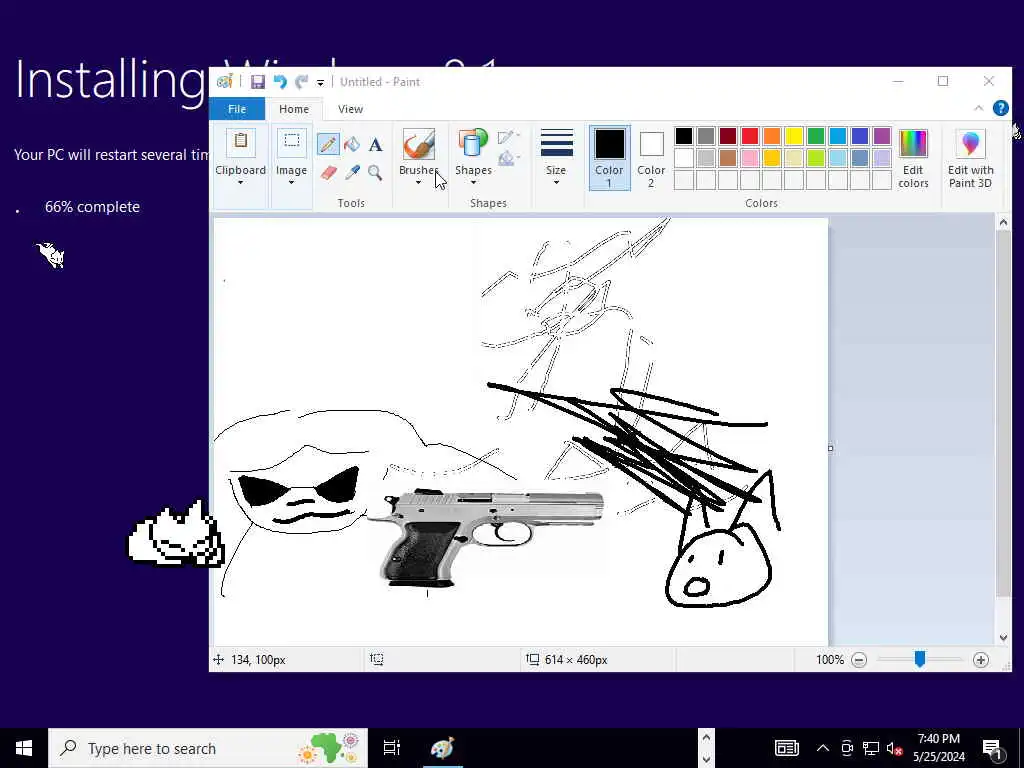Select the Color picker eyedropper tool
The width and height of the screenshot is (1024, 768).
pos(352,172)
